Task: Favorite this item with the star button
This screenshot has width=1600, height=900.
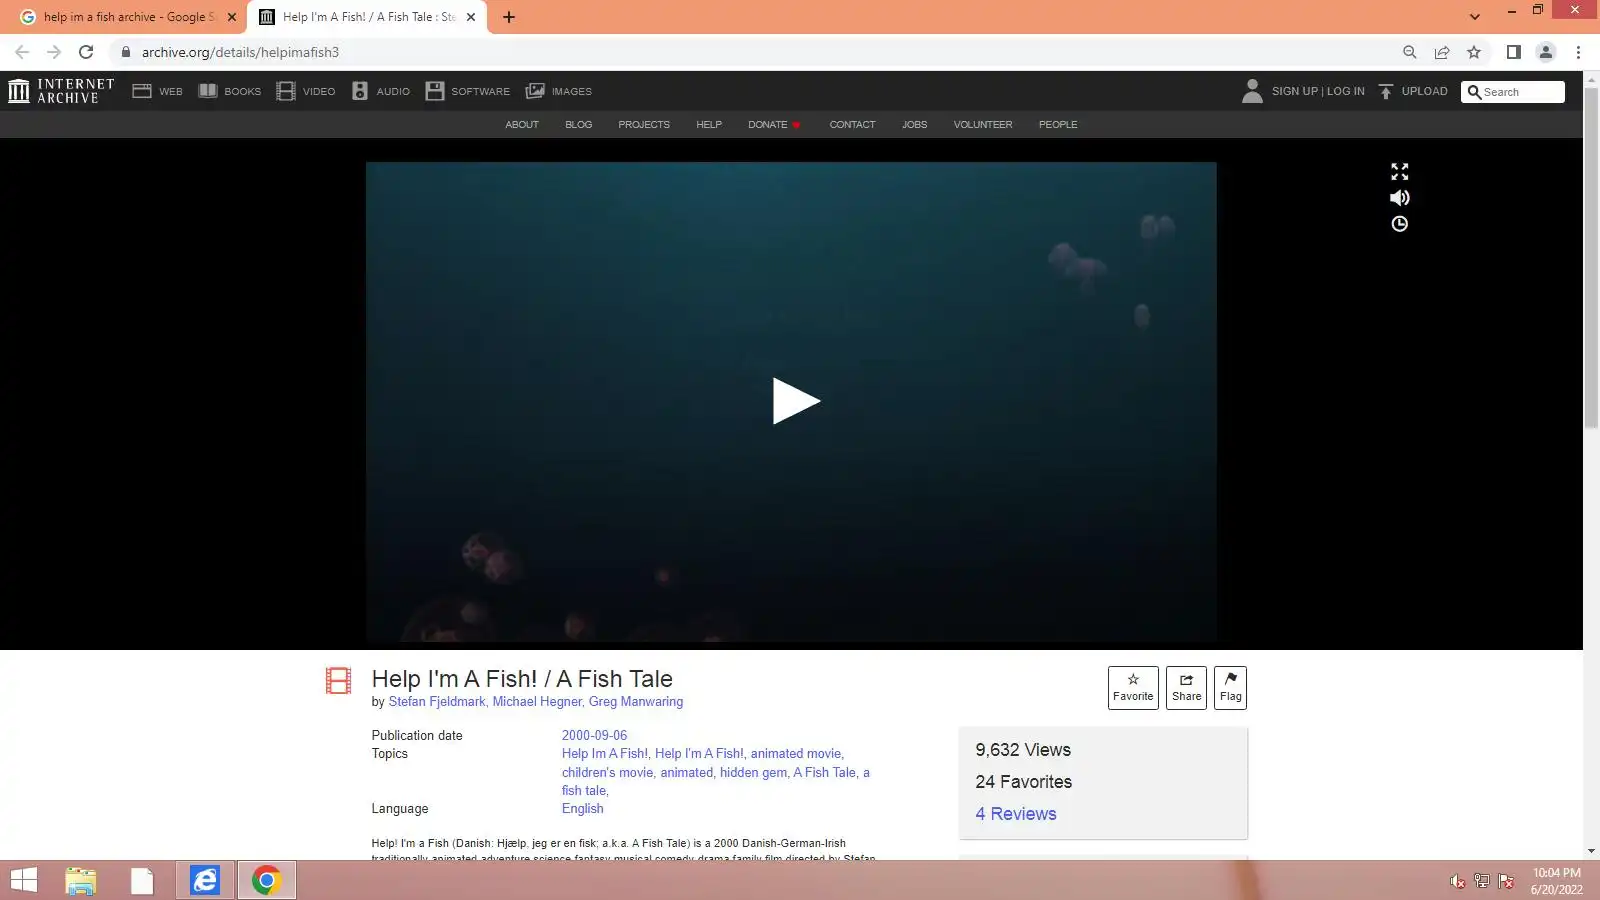Action: 1133,688
